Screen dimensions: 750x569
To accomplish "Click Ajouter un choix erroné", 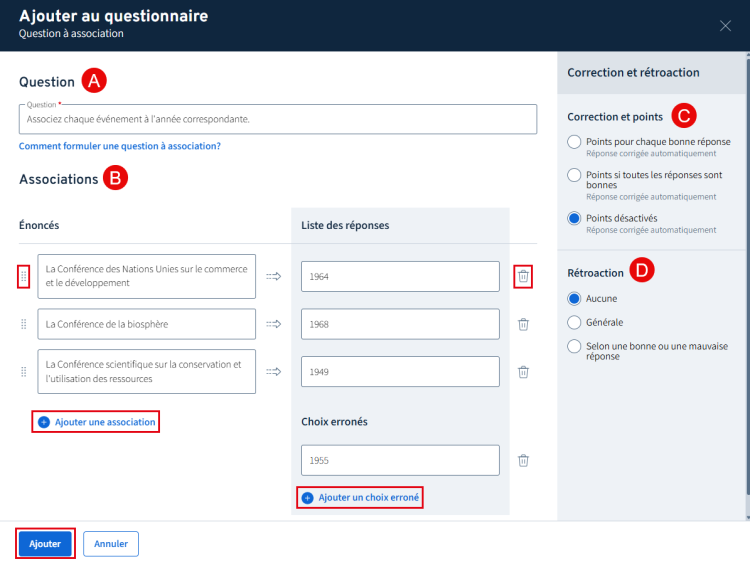I will point(361,497).
